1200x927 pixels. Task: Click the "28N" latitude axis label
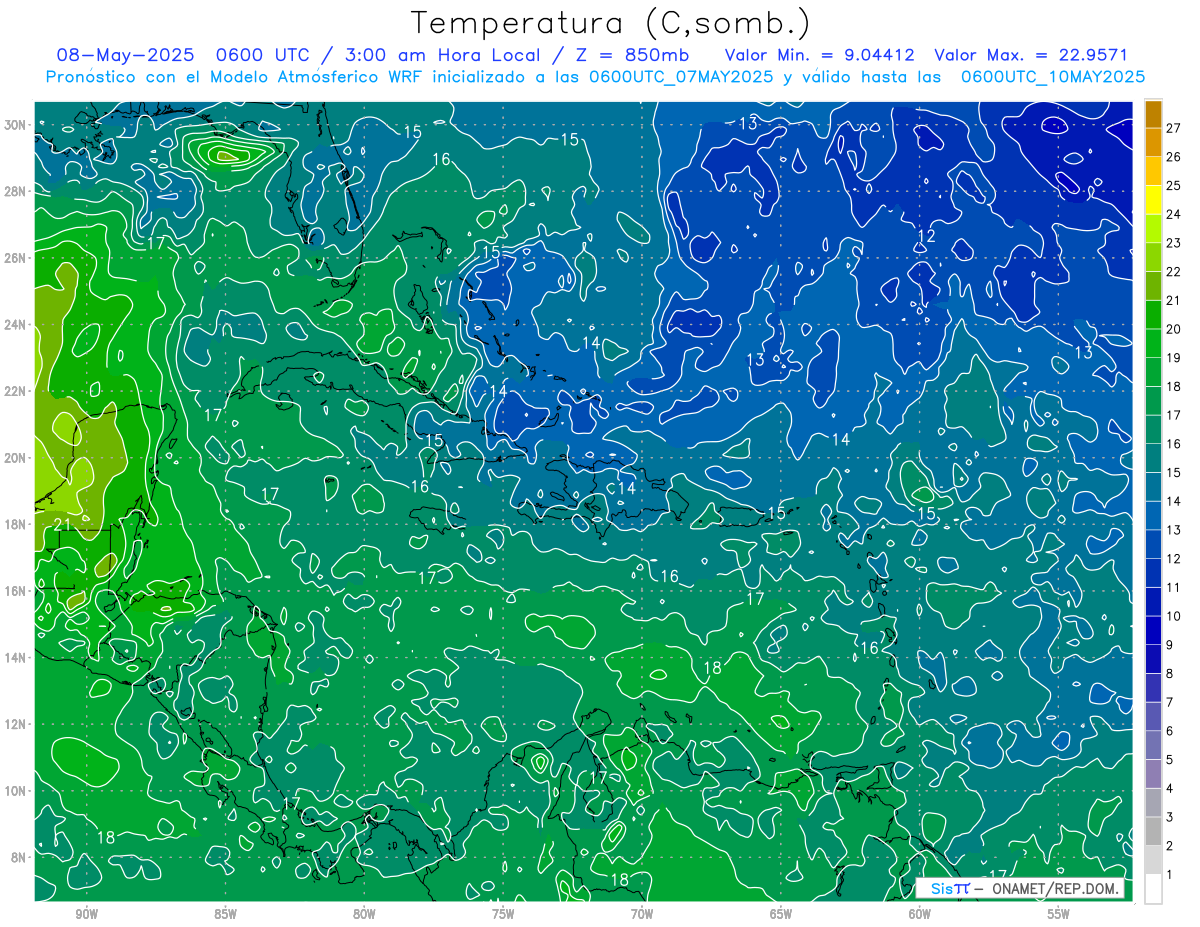tap(16, 191)
